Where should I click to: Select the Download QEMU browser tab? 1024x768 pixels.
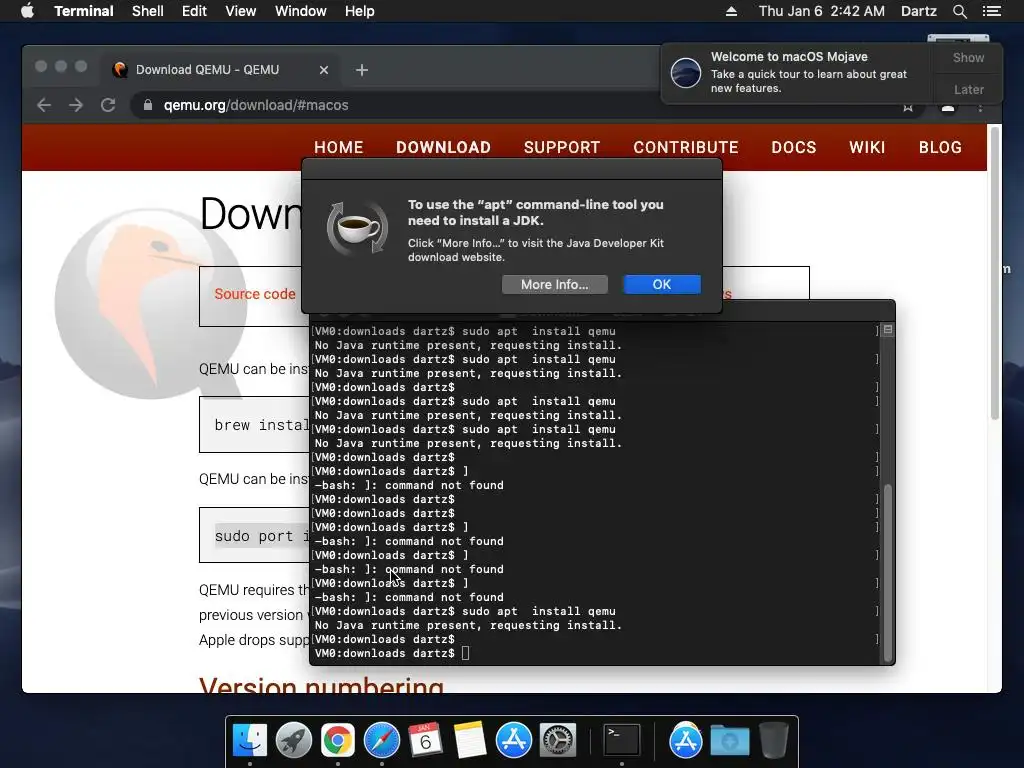[219, 70]
